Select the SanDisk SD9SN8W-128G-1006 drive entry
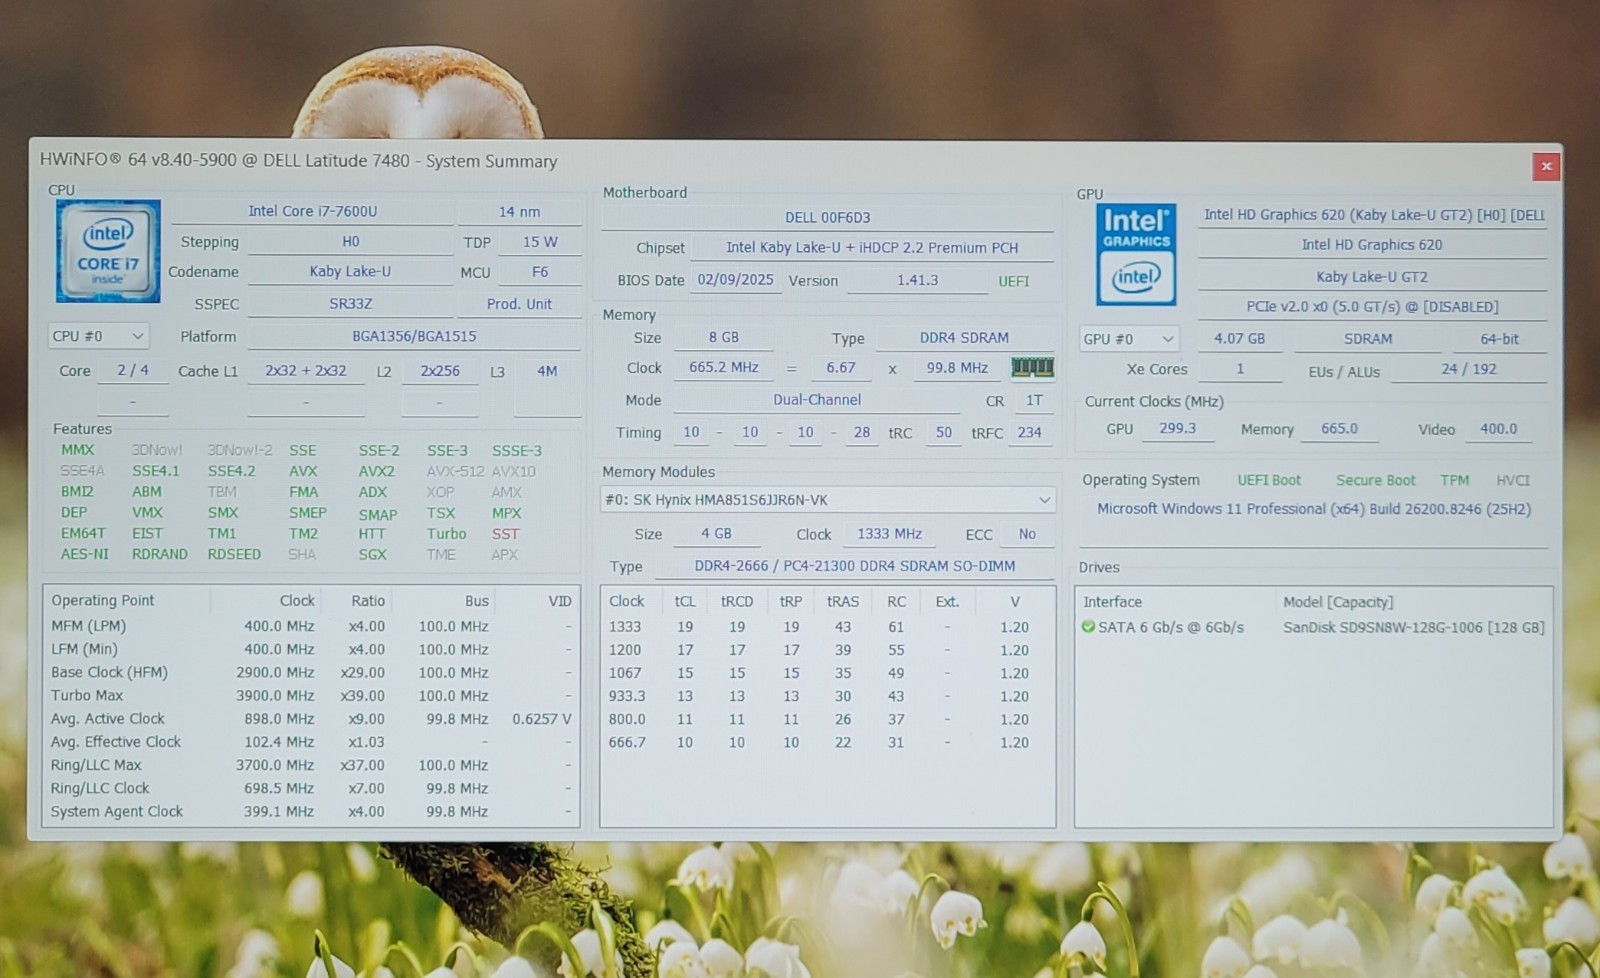This screenshot has width=1600, height=978. click(1413, 628)
